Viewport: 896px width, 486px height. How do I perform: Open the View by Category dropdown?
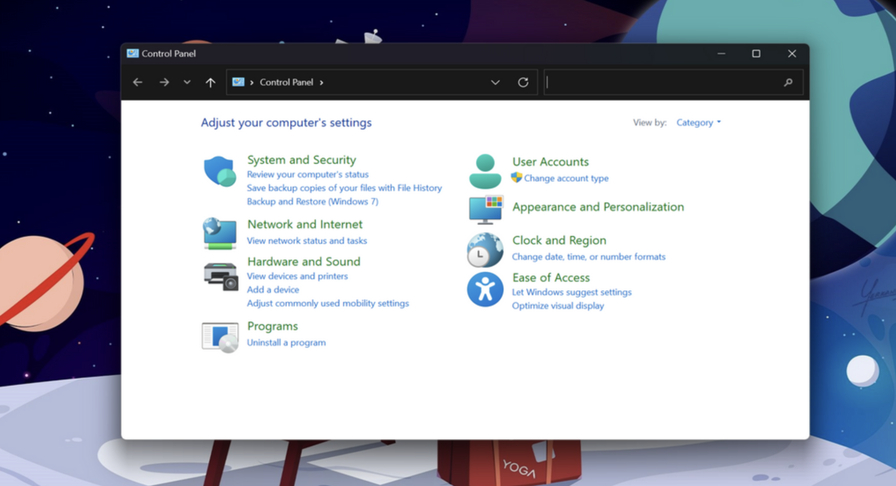click(698, 123)
